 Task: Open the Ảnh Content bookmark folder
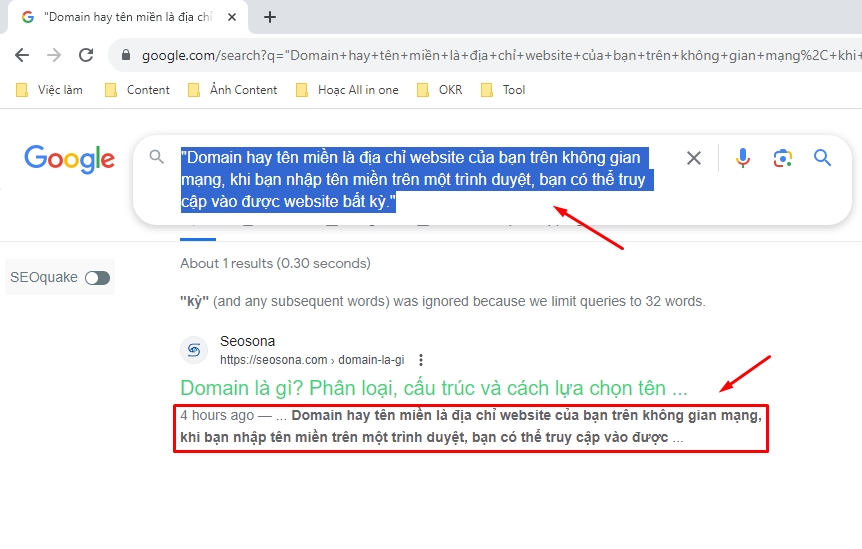click(x=233, y=90)
